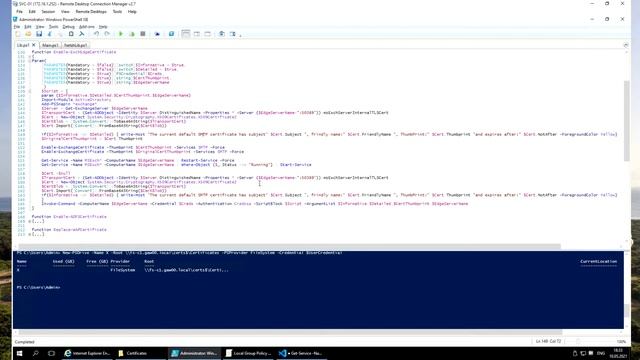
Task: Start PowerShell.exe in a separate window icon
Action: [171, 34]
